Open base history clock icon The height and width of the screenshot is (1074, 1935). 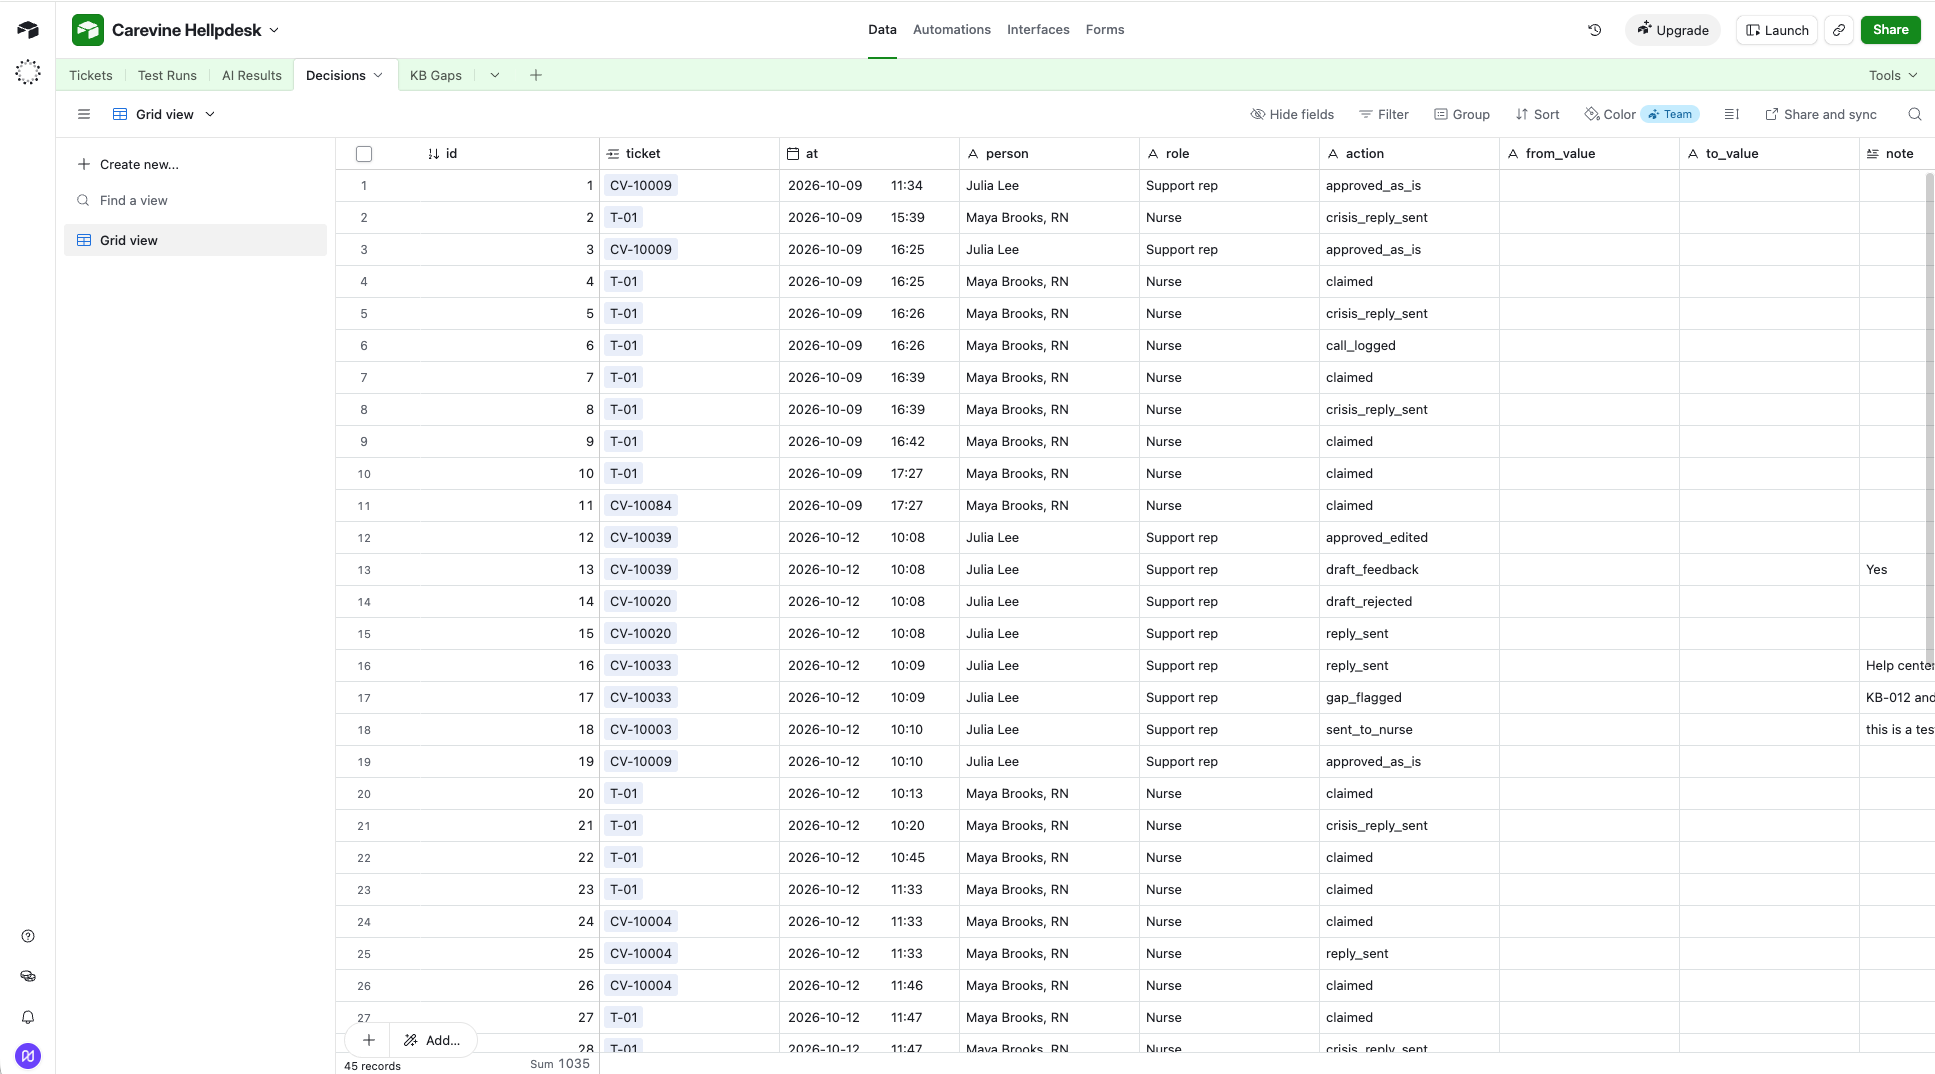(1595, 30)
